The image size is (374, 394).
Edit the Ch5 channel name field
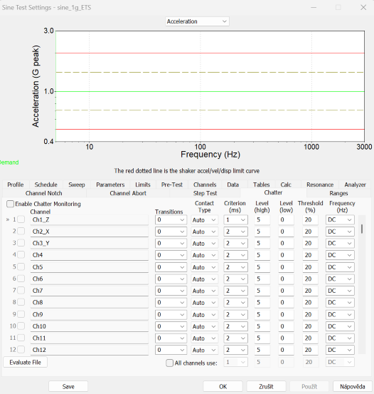pyautogui.click(x=89, y=267)
